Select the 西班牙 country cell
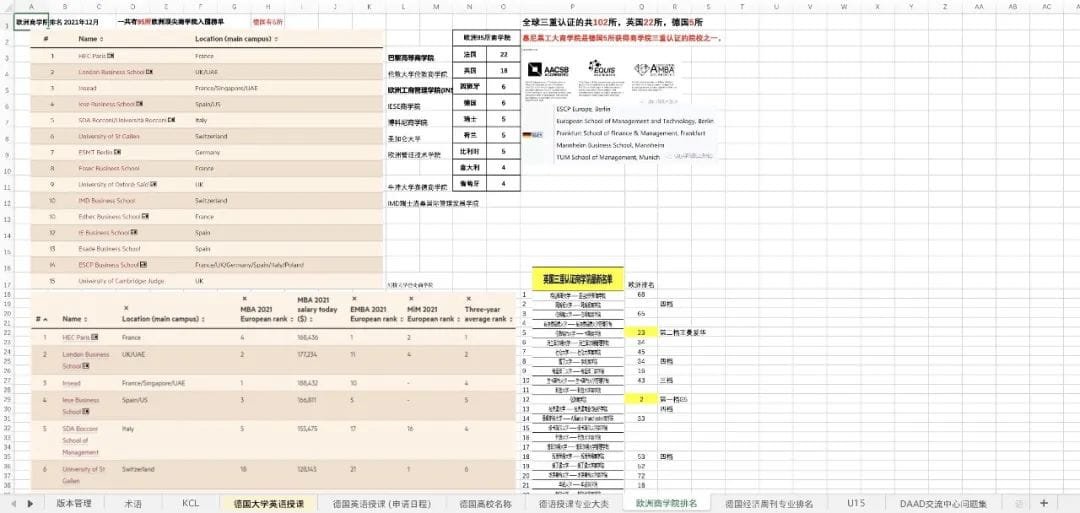The image size is (1080, 513). pyautogui.click(x=470, y=86)
